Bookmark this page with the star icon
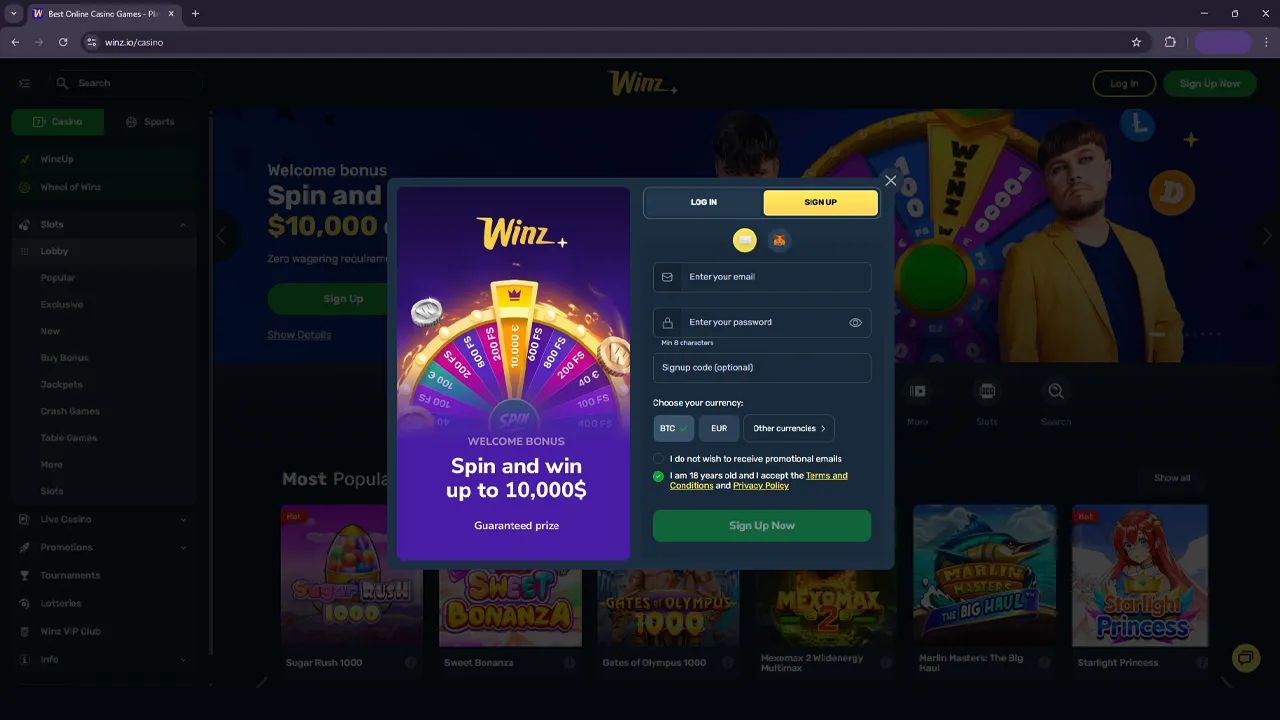 pos(1136,42)
